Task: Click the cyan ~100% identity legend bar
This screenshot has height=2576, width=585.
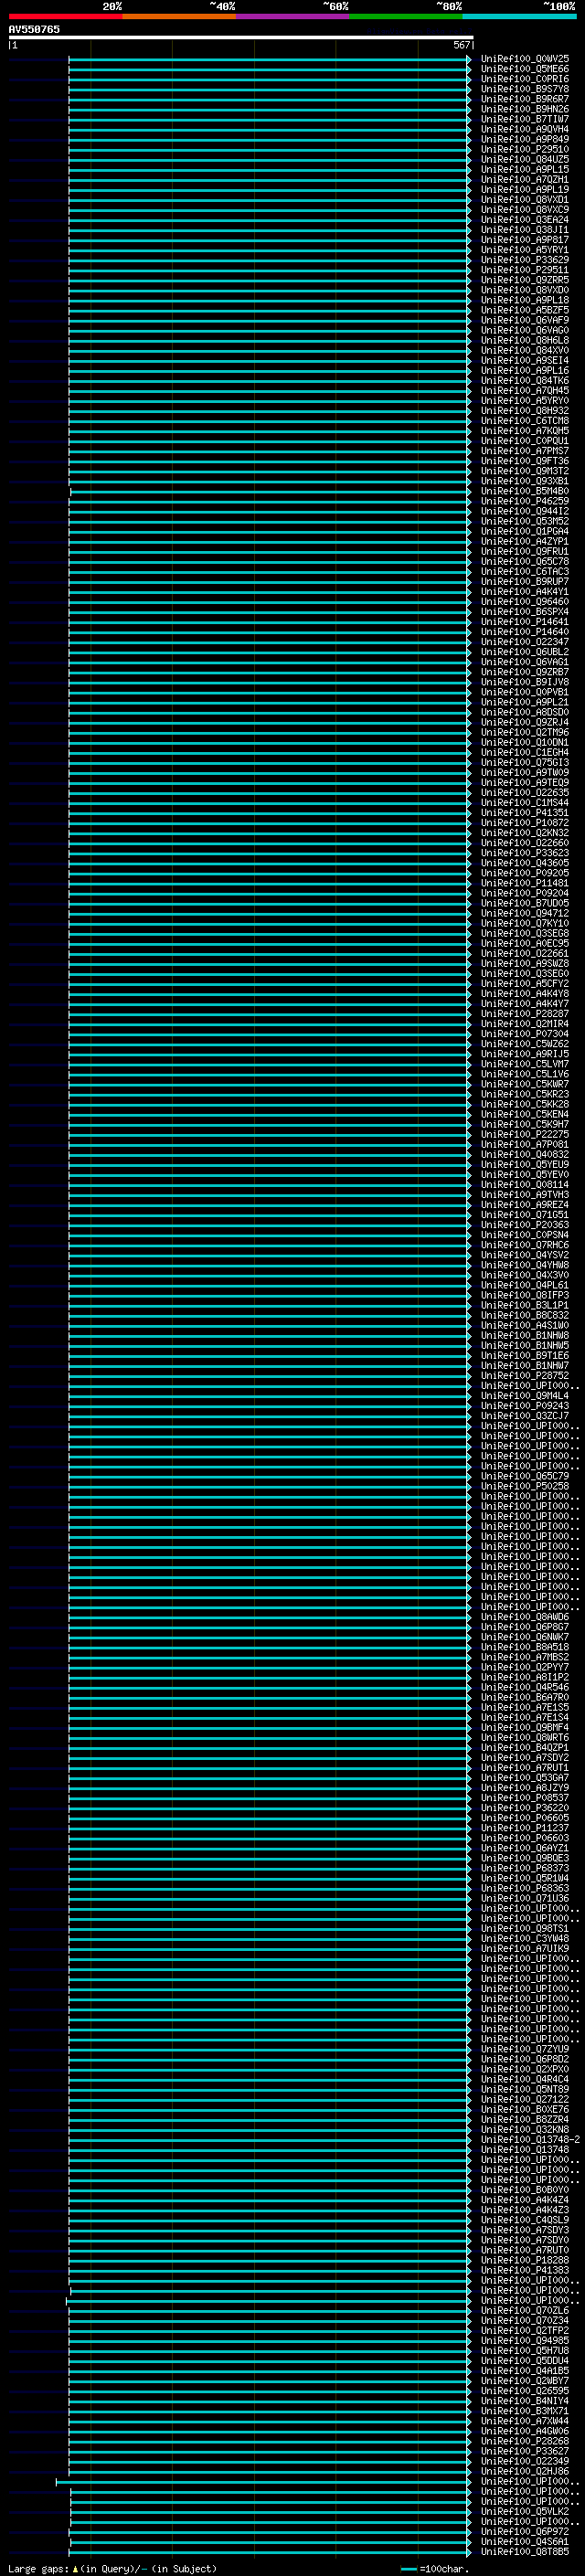Action: click(519, 16)
